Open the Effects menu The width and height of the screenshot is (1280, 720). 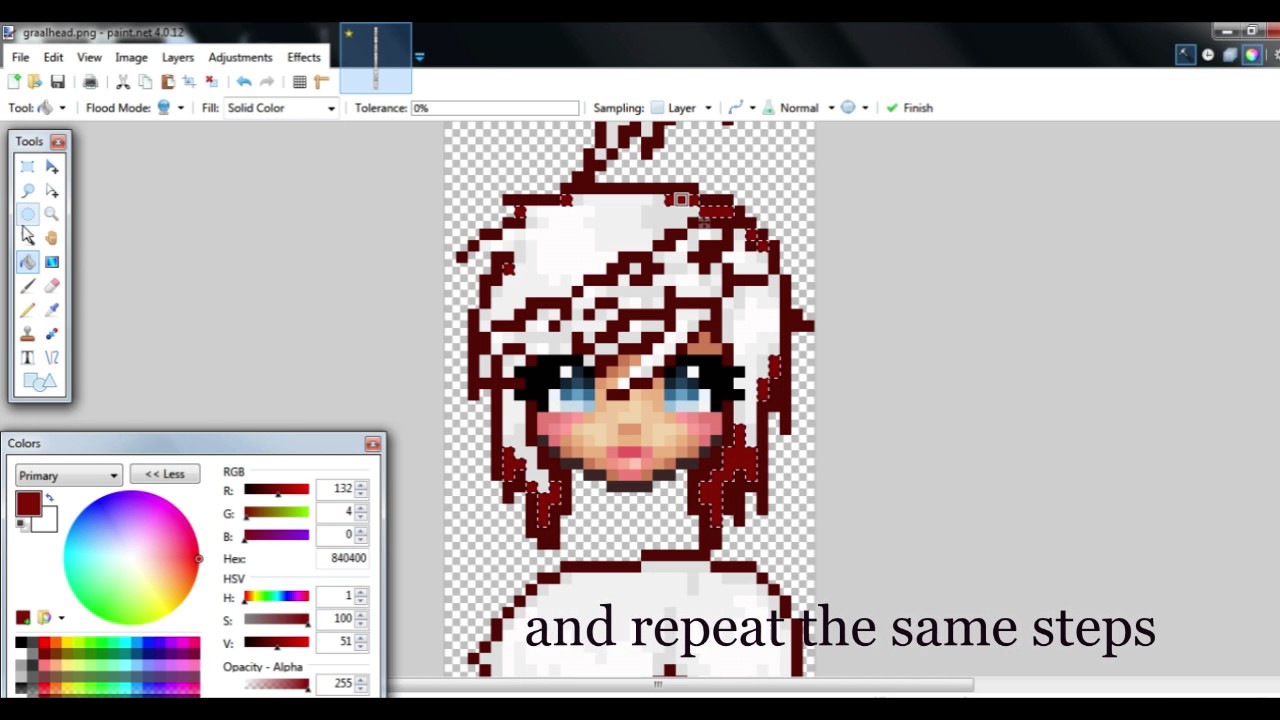pos(304,57)
